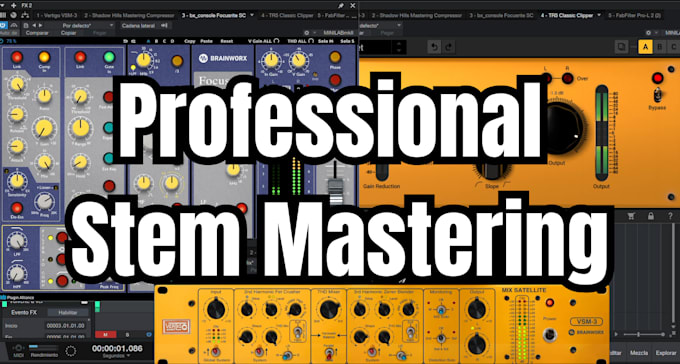This screenshot has width=680, height=364.
Task: Click the Input knob on VSM-3
Action: coord(216,309)
